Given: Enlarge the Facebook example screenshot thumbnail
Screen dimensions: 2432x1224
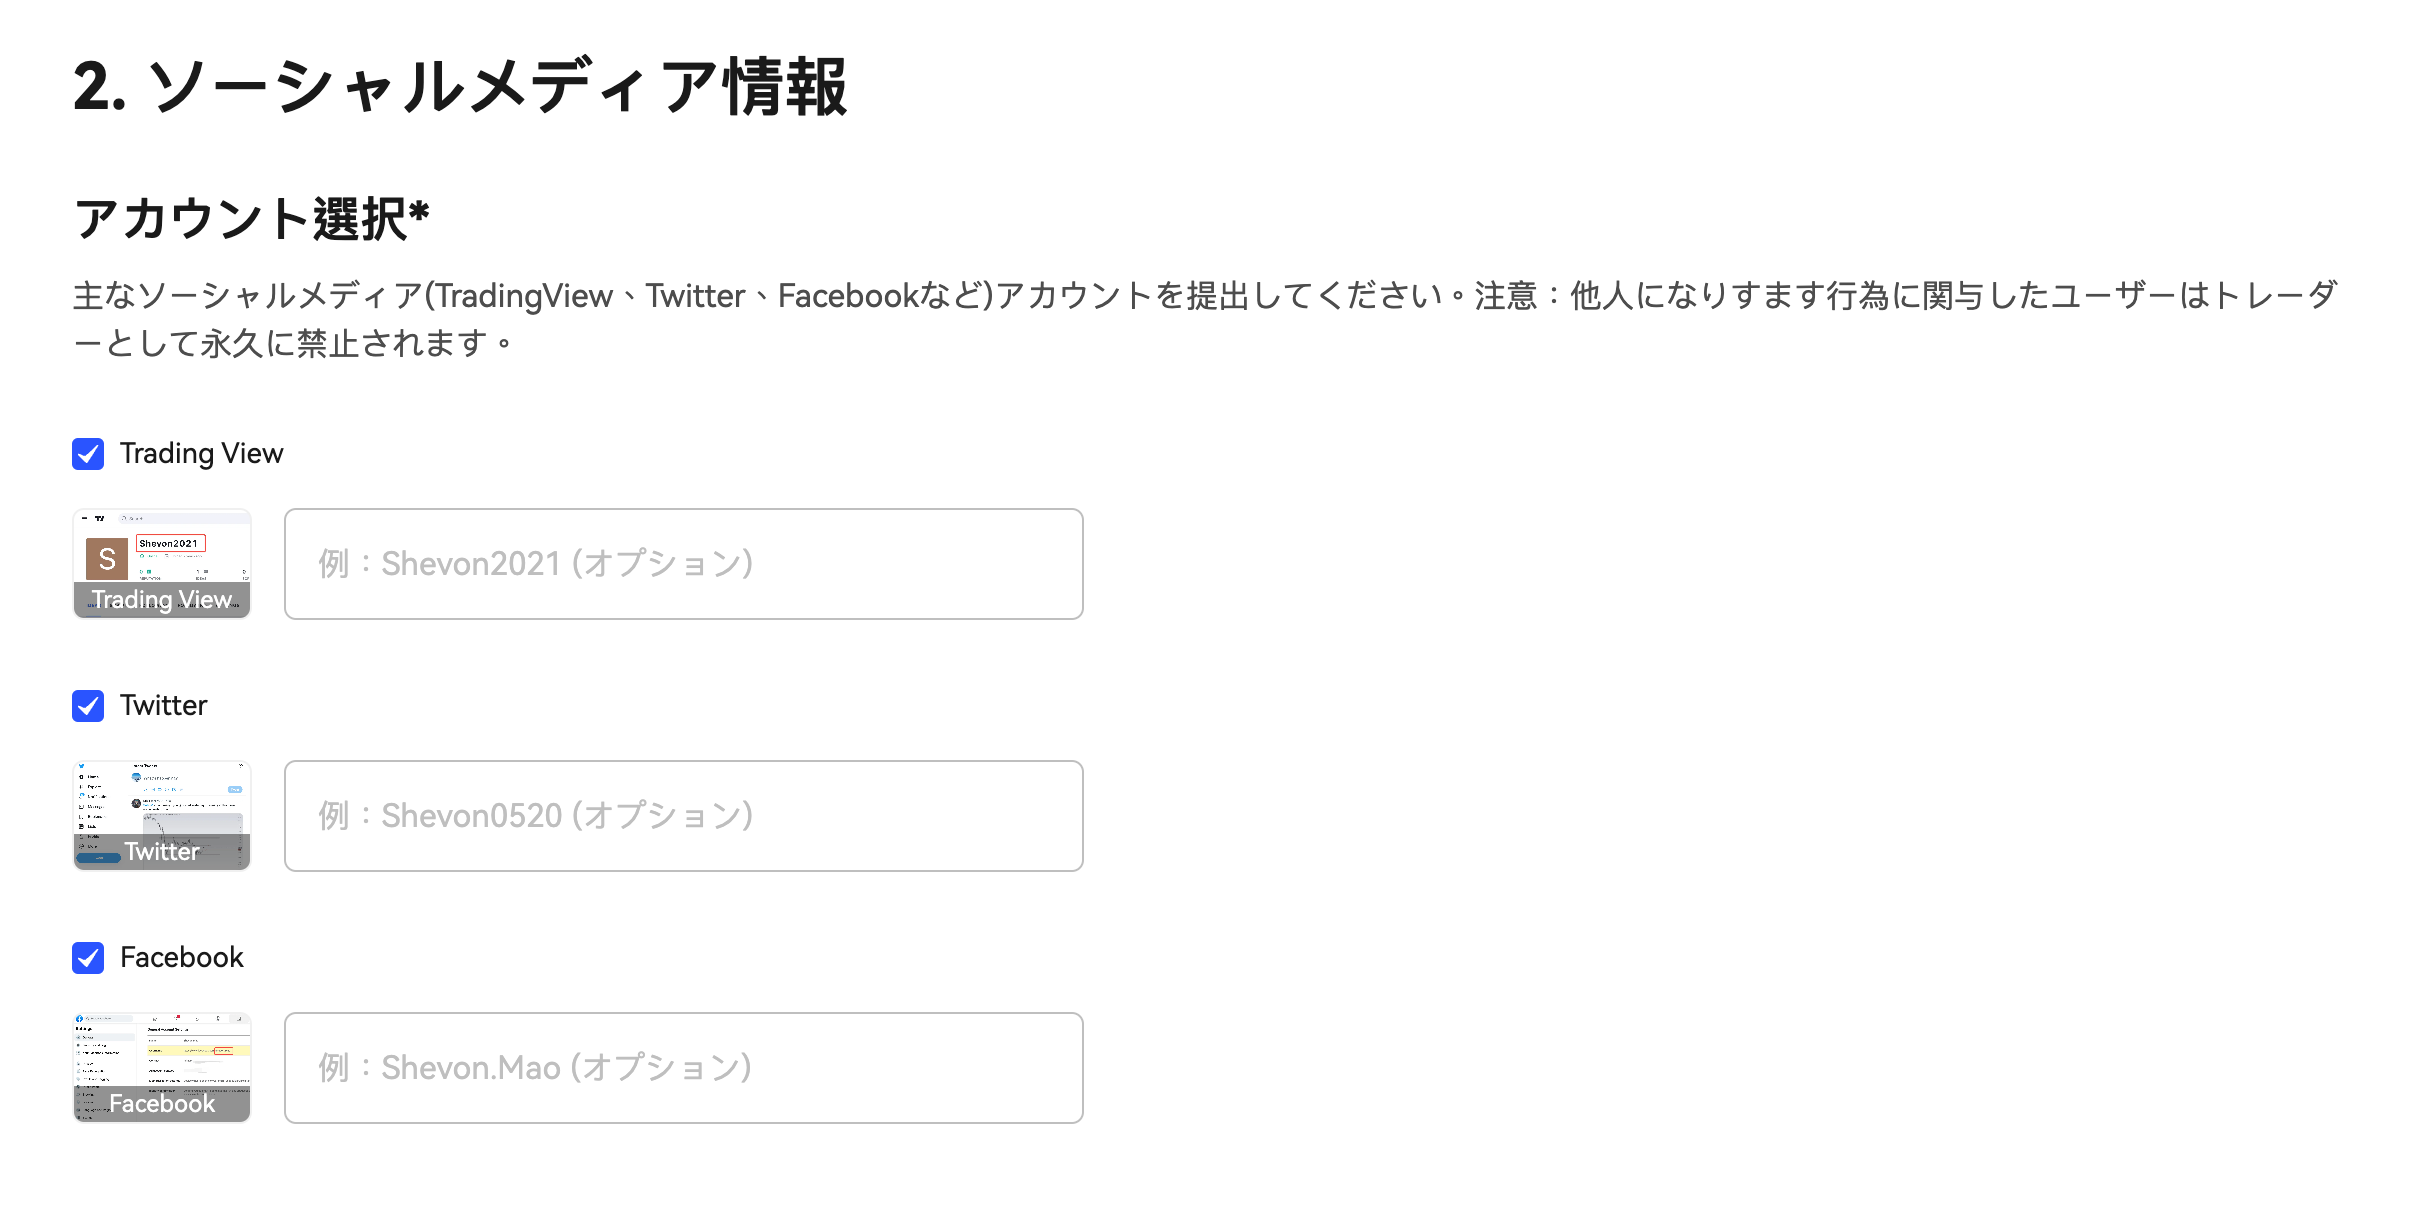Looking at the screenshot, I should point(162,1067).
